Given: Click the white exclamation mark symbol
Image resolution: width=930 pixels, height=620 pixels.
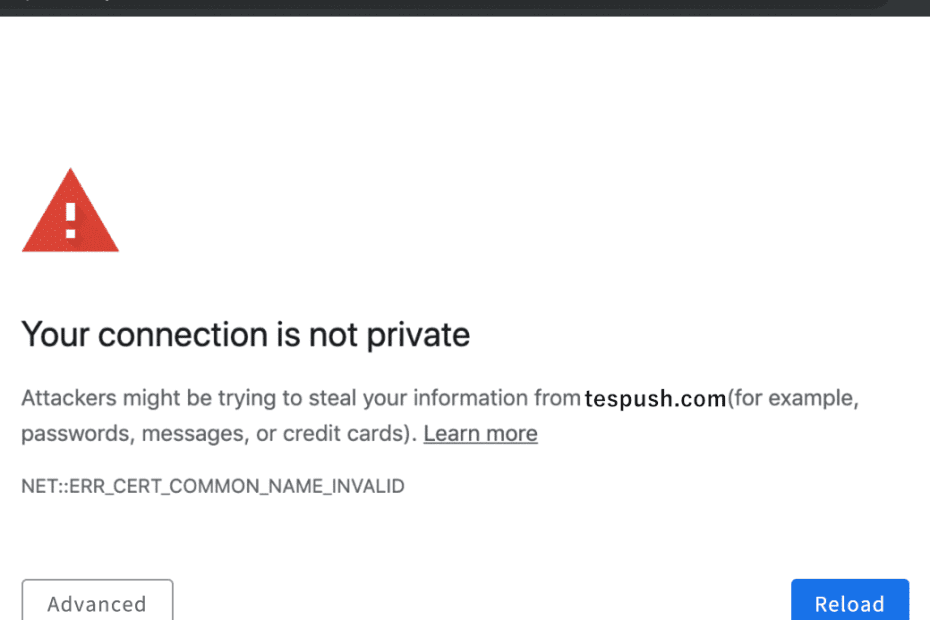Looking at the screenshot, I should point(70,220).
